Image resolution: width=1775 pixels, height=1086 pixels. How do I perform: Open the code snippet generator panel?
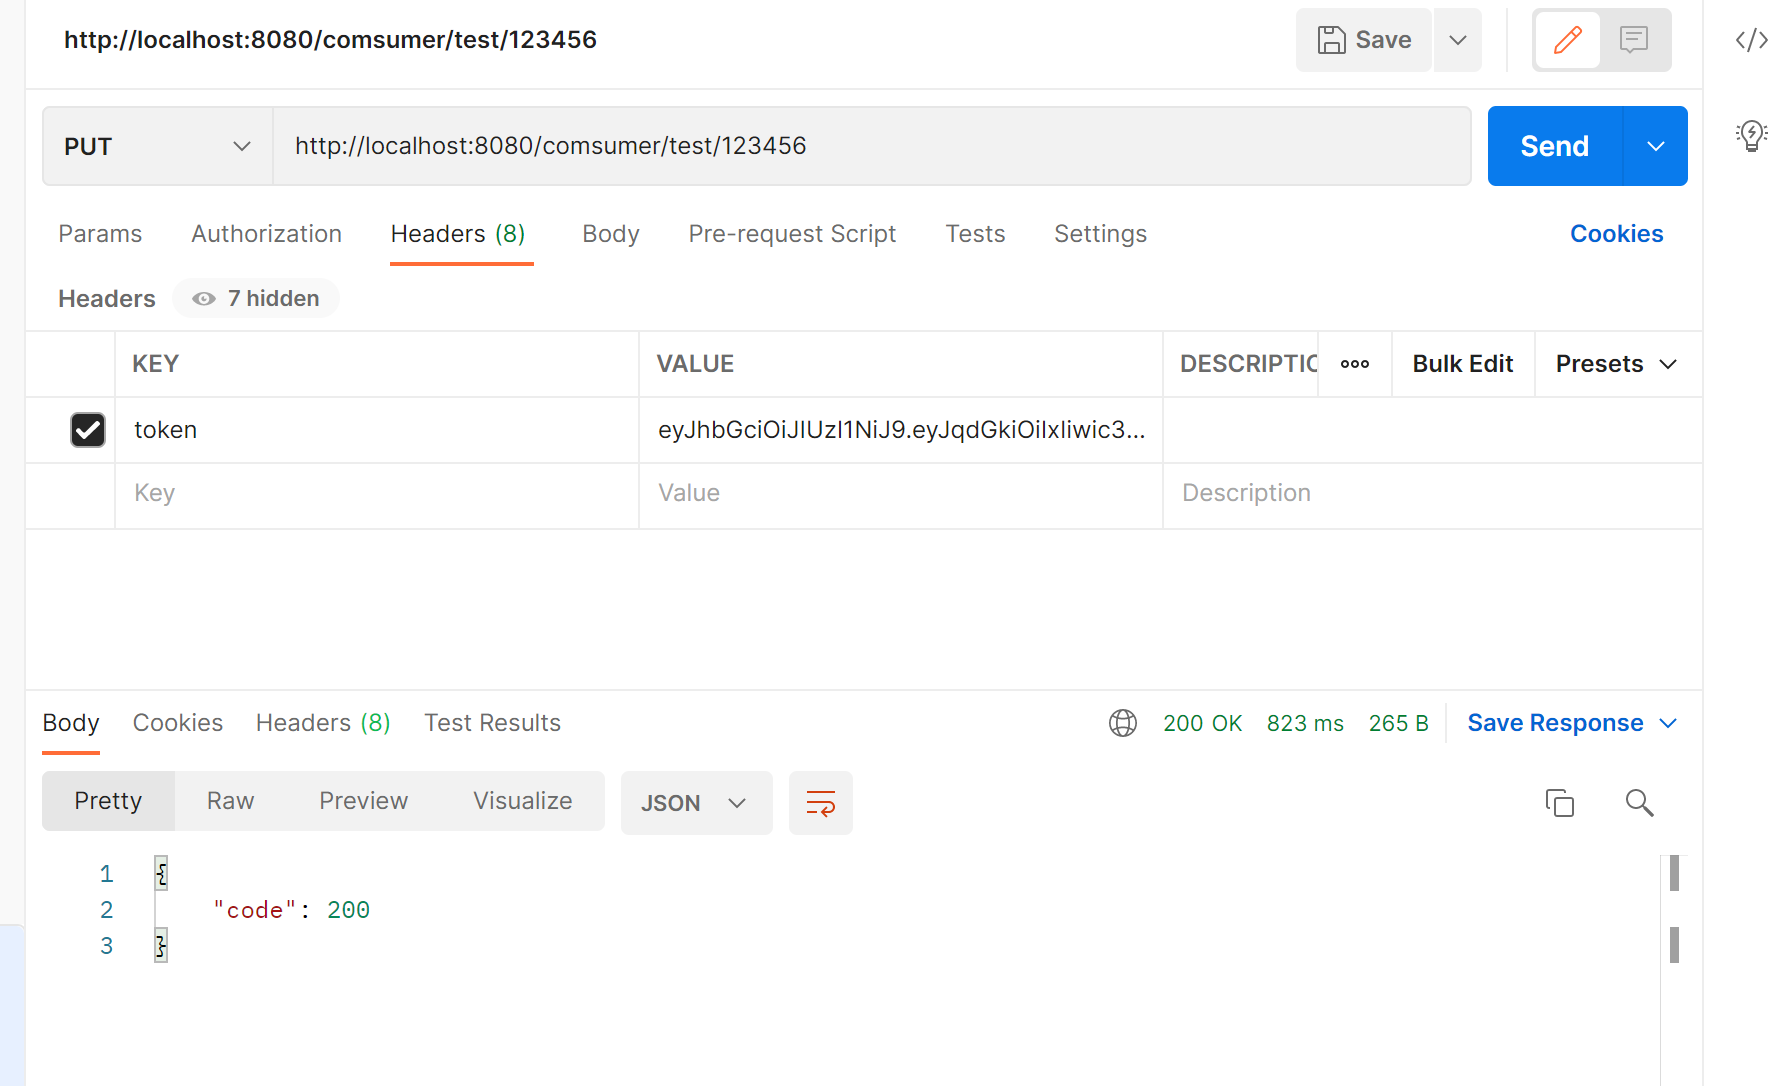[1751, 40]
